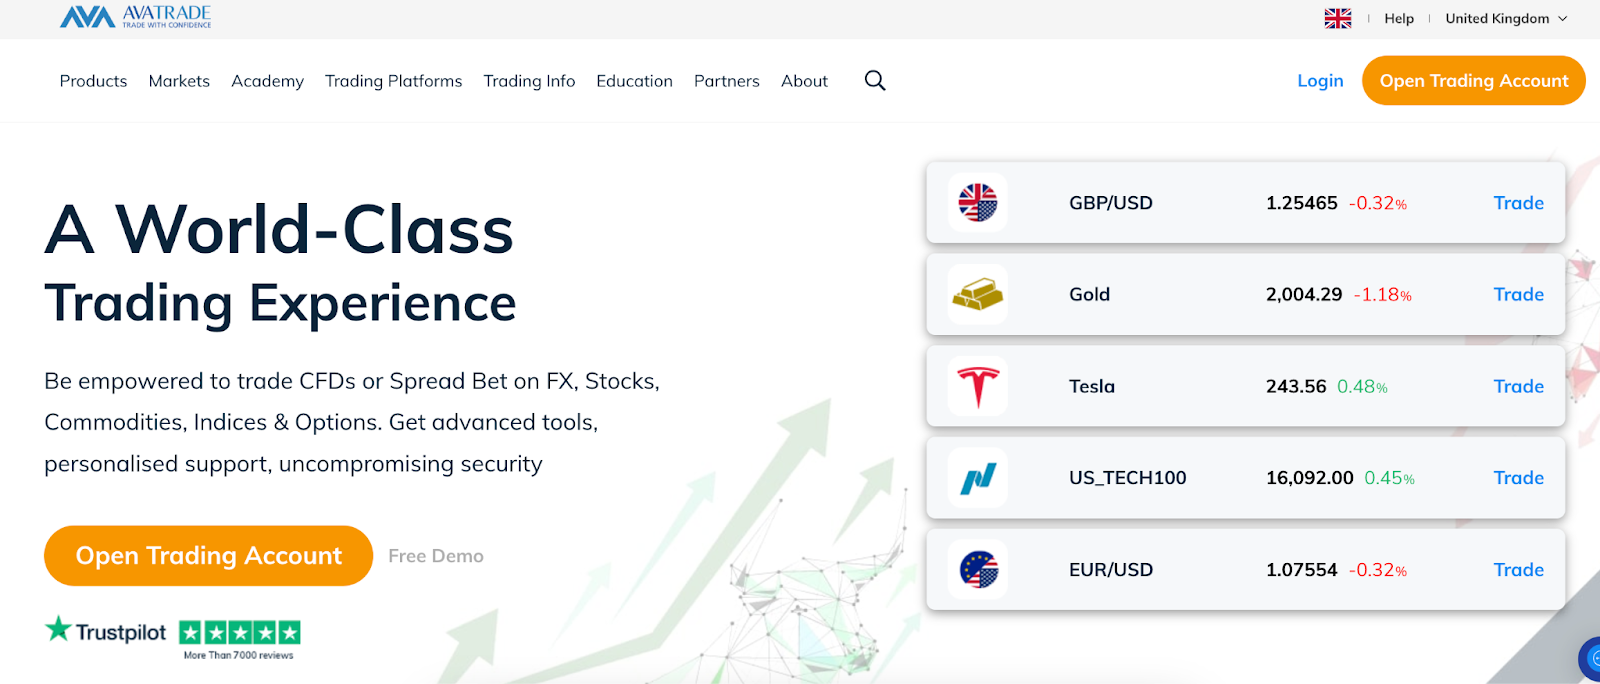Click the 1.25465 price value
Image resolution: width=1600 pixels, height=684 pixels.
[1301, 203]
